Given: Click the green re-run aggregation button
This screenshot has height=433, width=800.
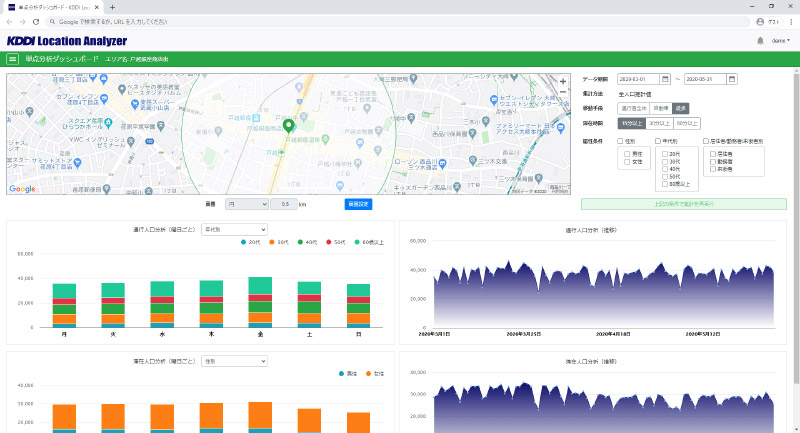Looking at the screenshot, I should 684,204.
